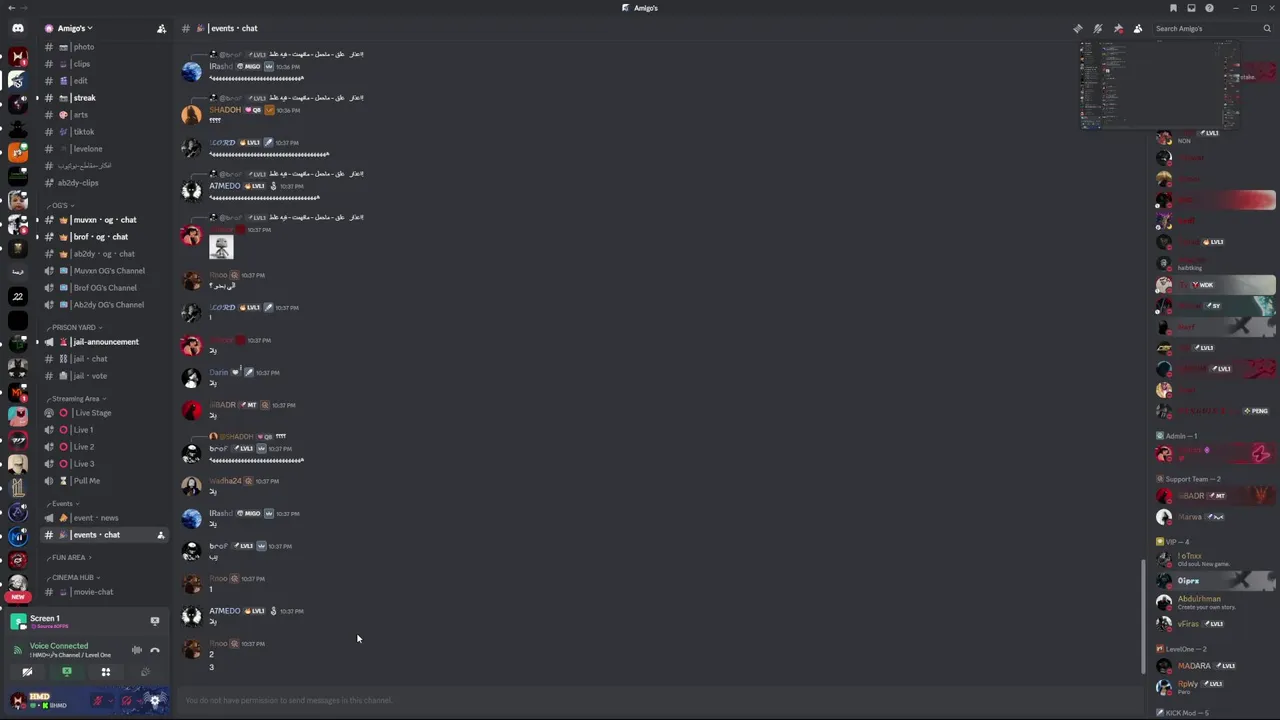Join Brof OG's Channel voice
The width and height of the screenshot is (1280, 720).
click(x=105, y=288)
